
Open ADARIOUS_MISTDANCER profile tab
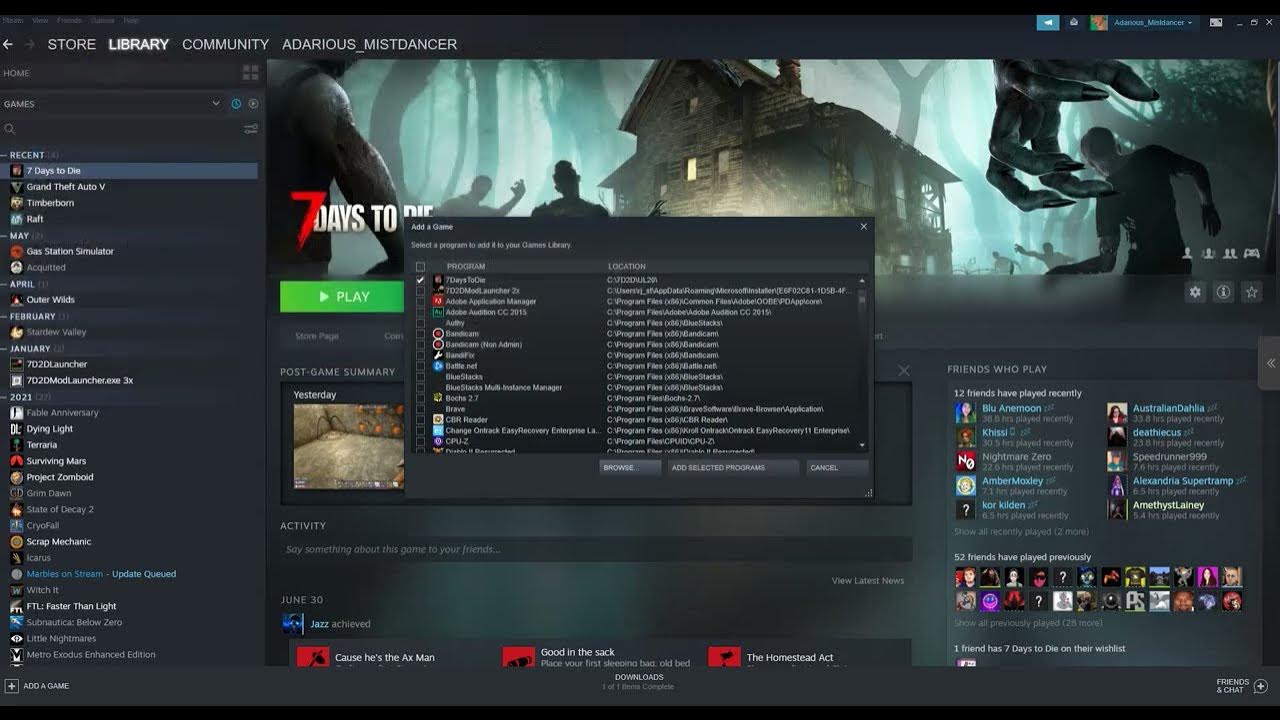(369, 44)
